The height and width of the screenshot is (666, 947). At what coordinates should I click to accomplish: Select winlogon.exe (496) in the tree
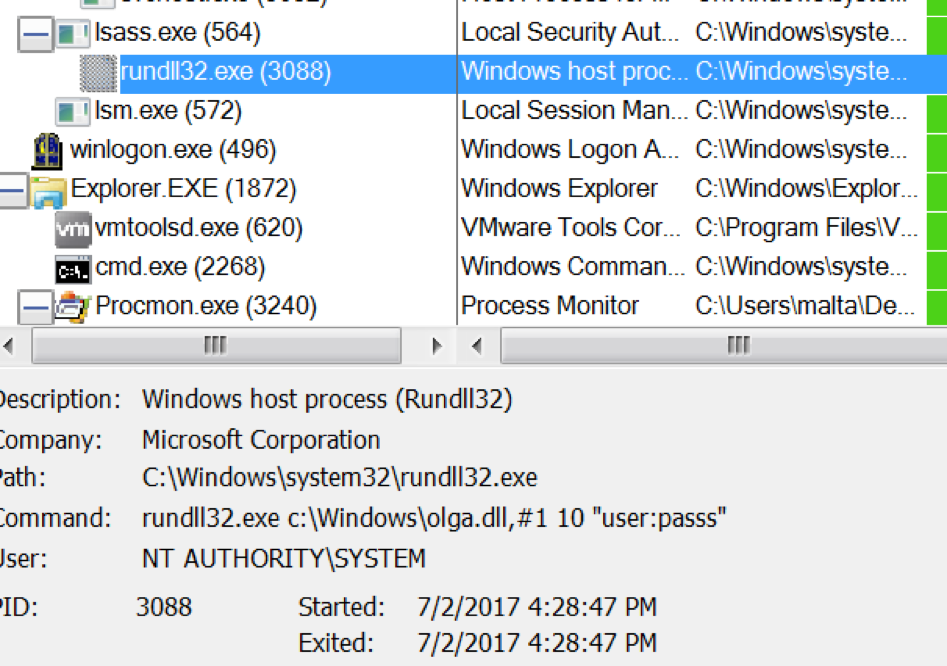pos(173,150)
